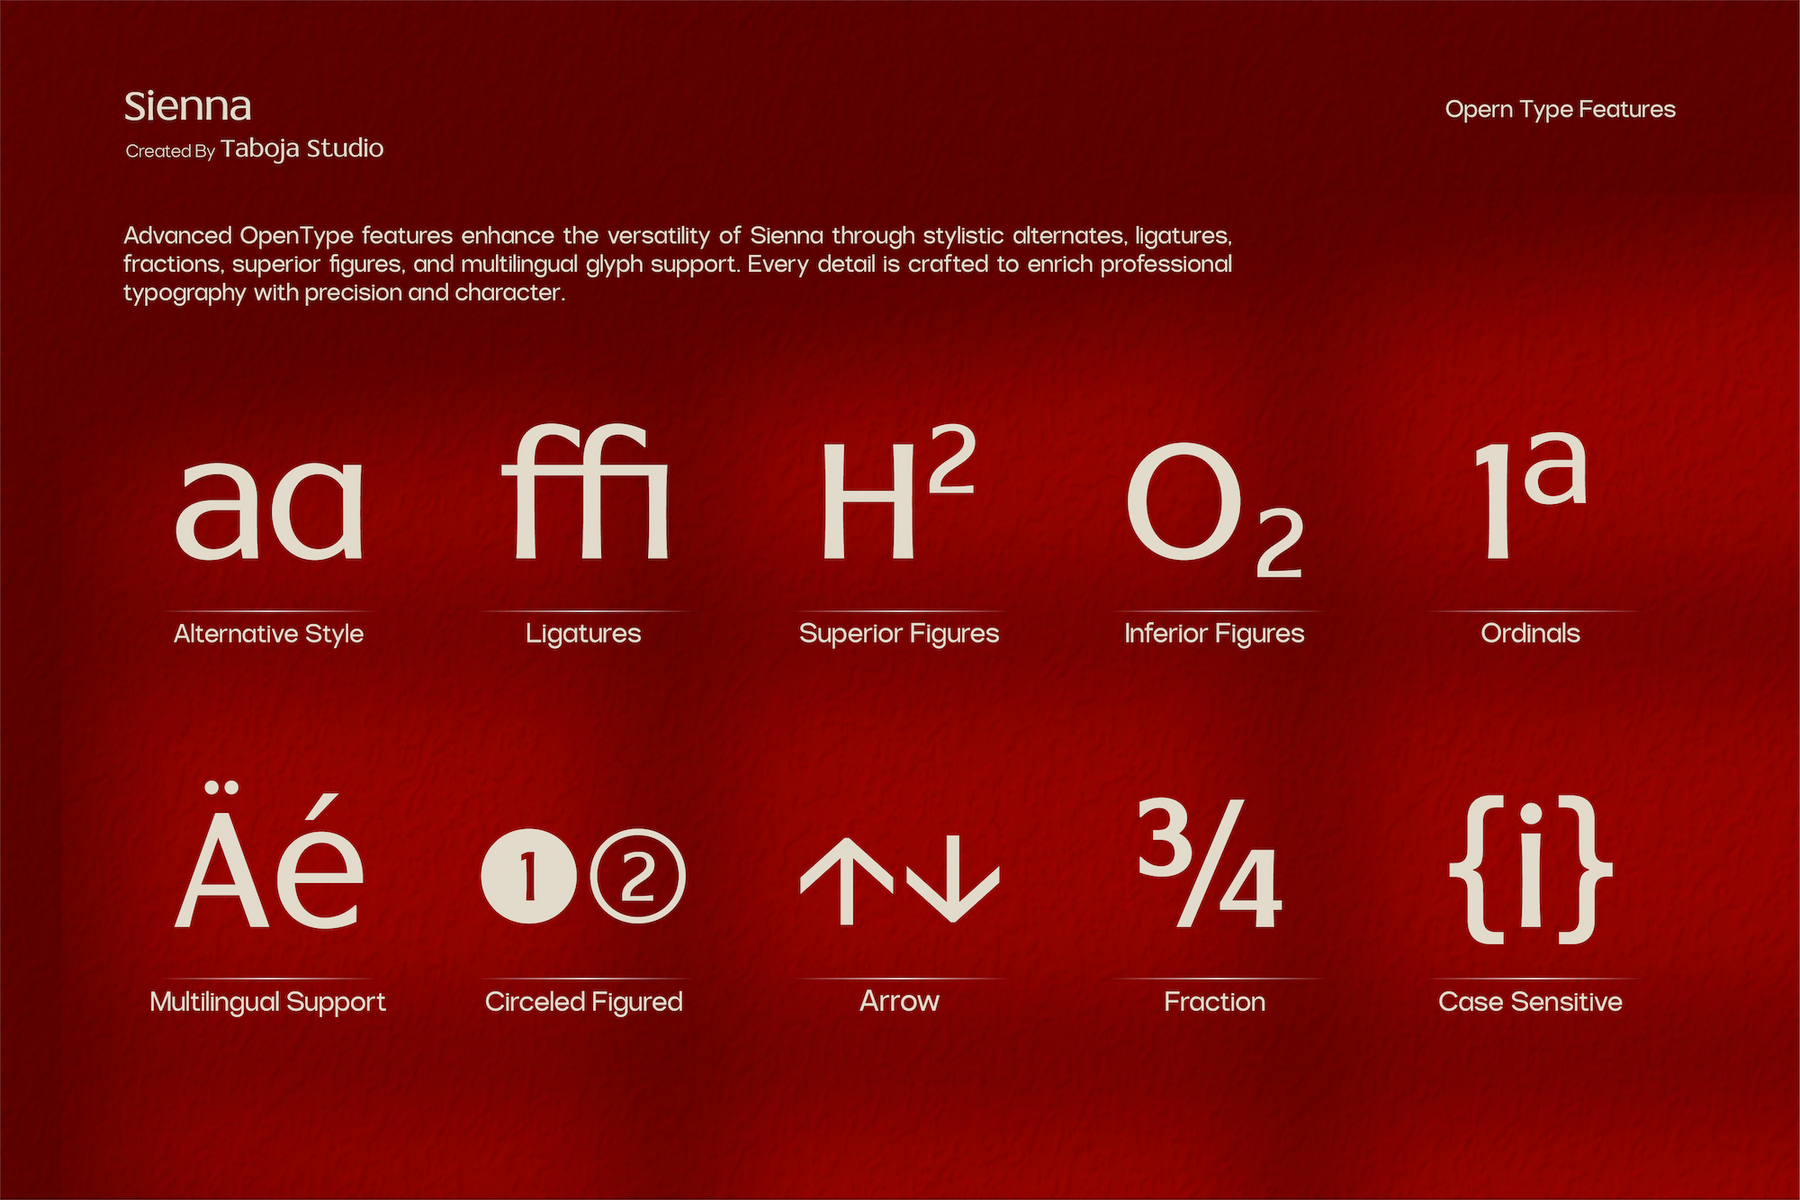The image size is (1800, 1200).
Task: Click the ¾ fraction glyph
Action: click(x=1210, y=863)
